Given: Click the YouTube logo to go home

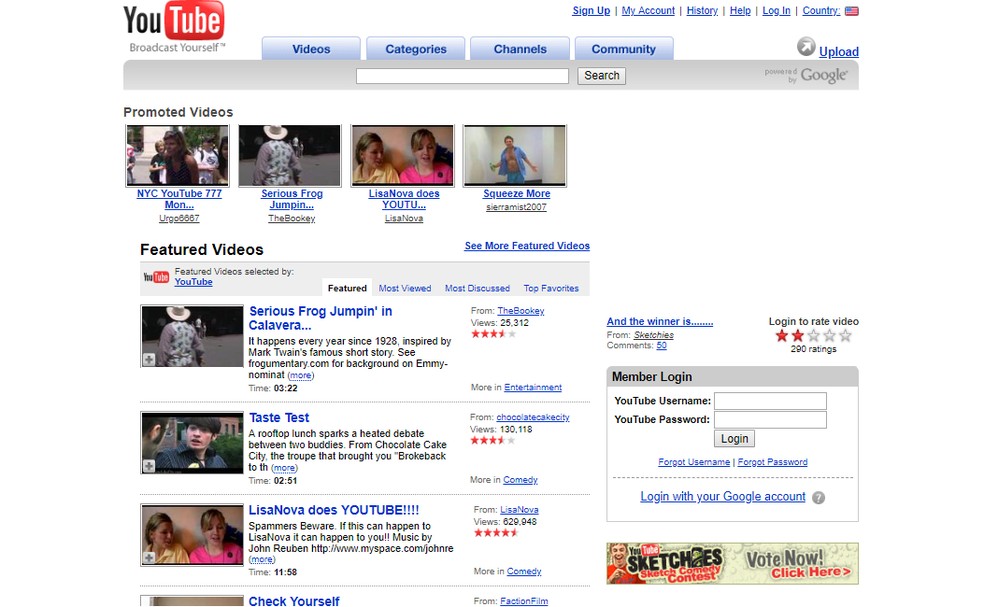Looking at the screenshot, I should click(173, 20).
